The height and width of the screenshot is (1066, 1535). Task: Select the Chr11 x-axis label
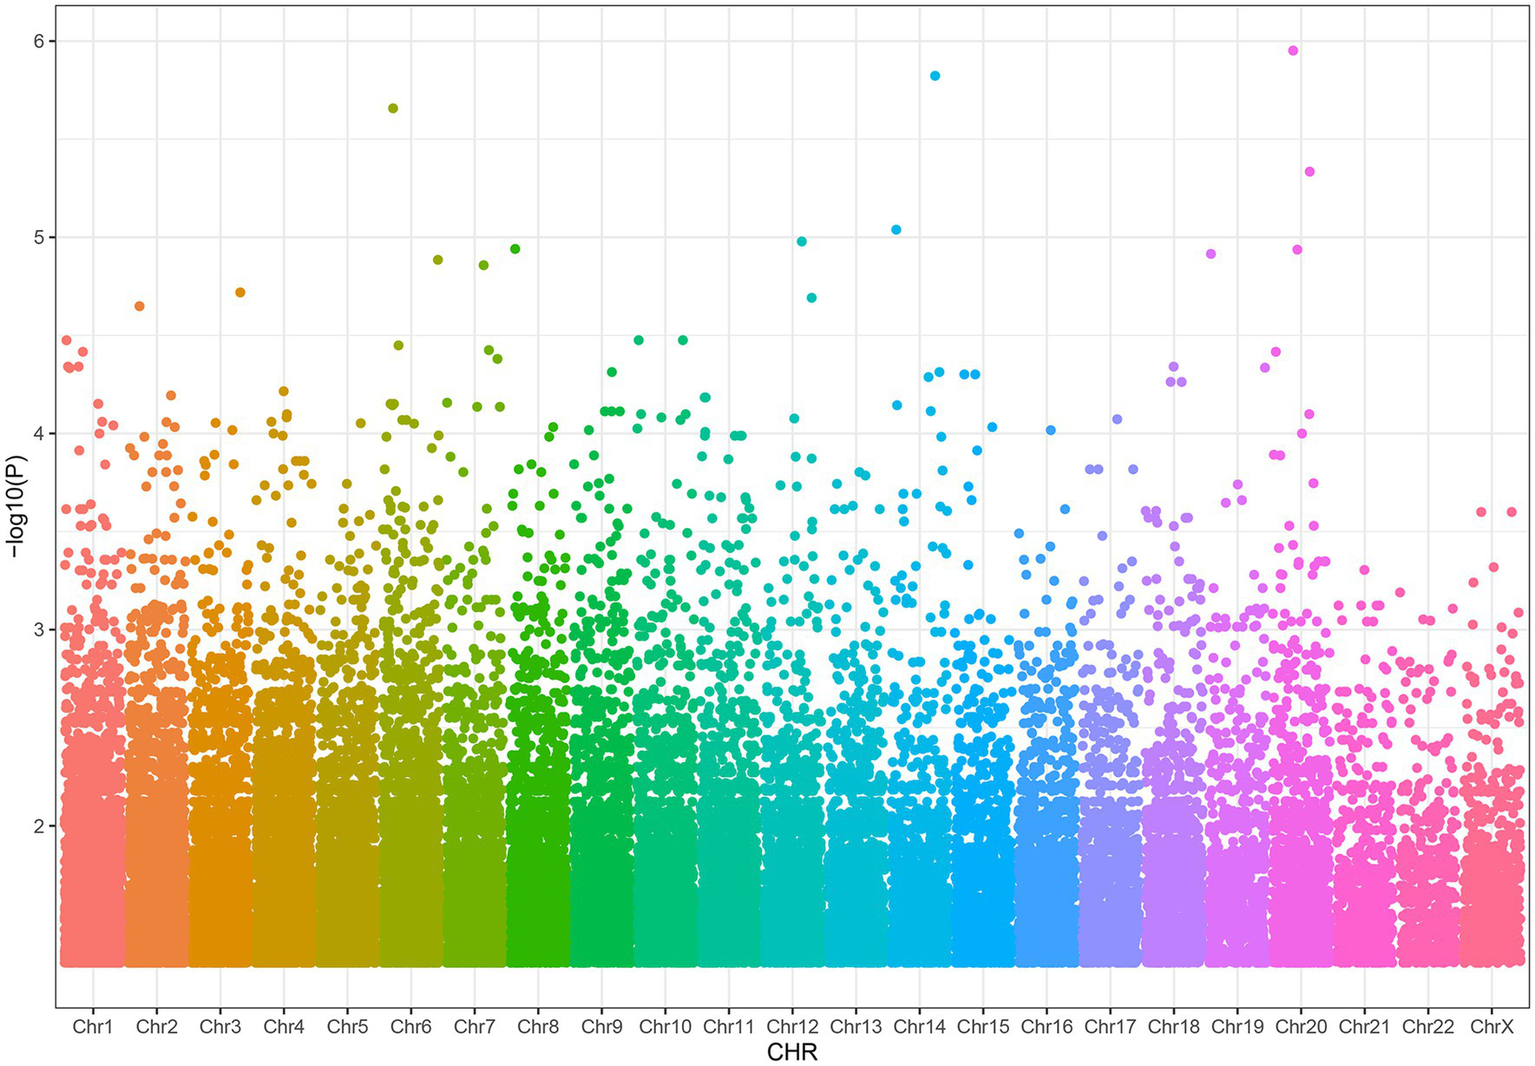pyautogui.click(x=728, y=1026)
